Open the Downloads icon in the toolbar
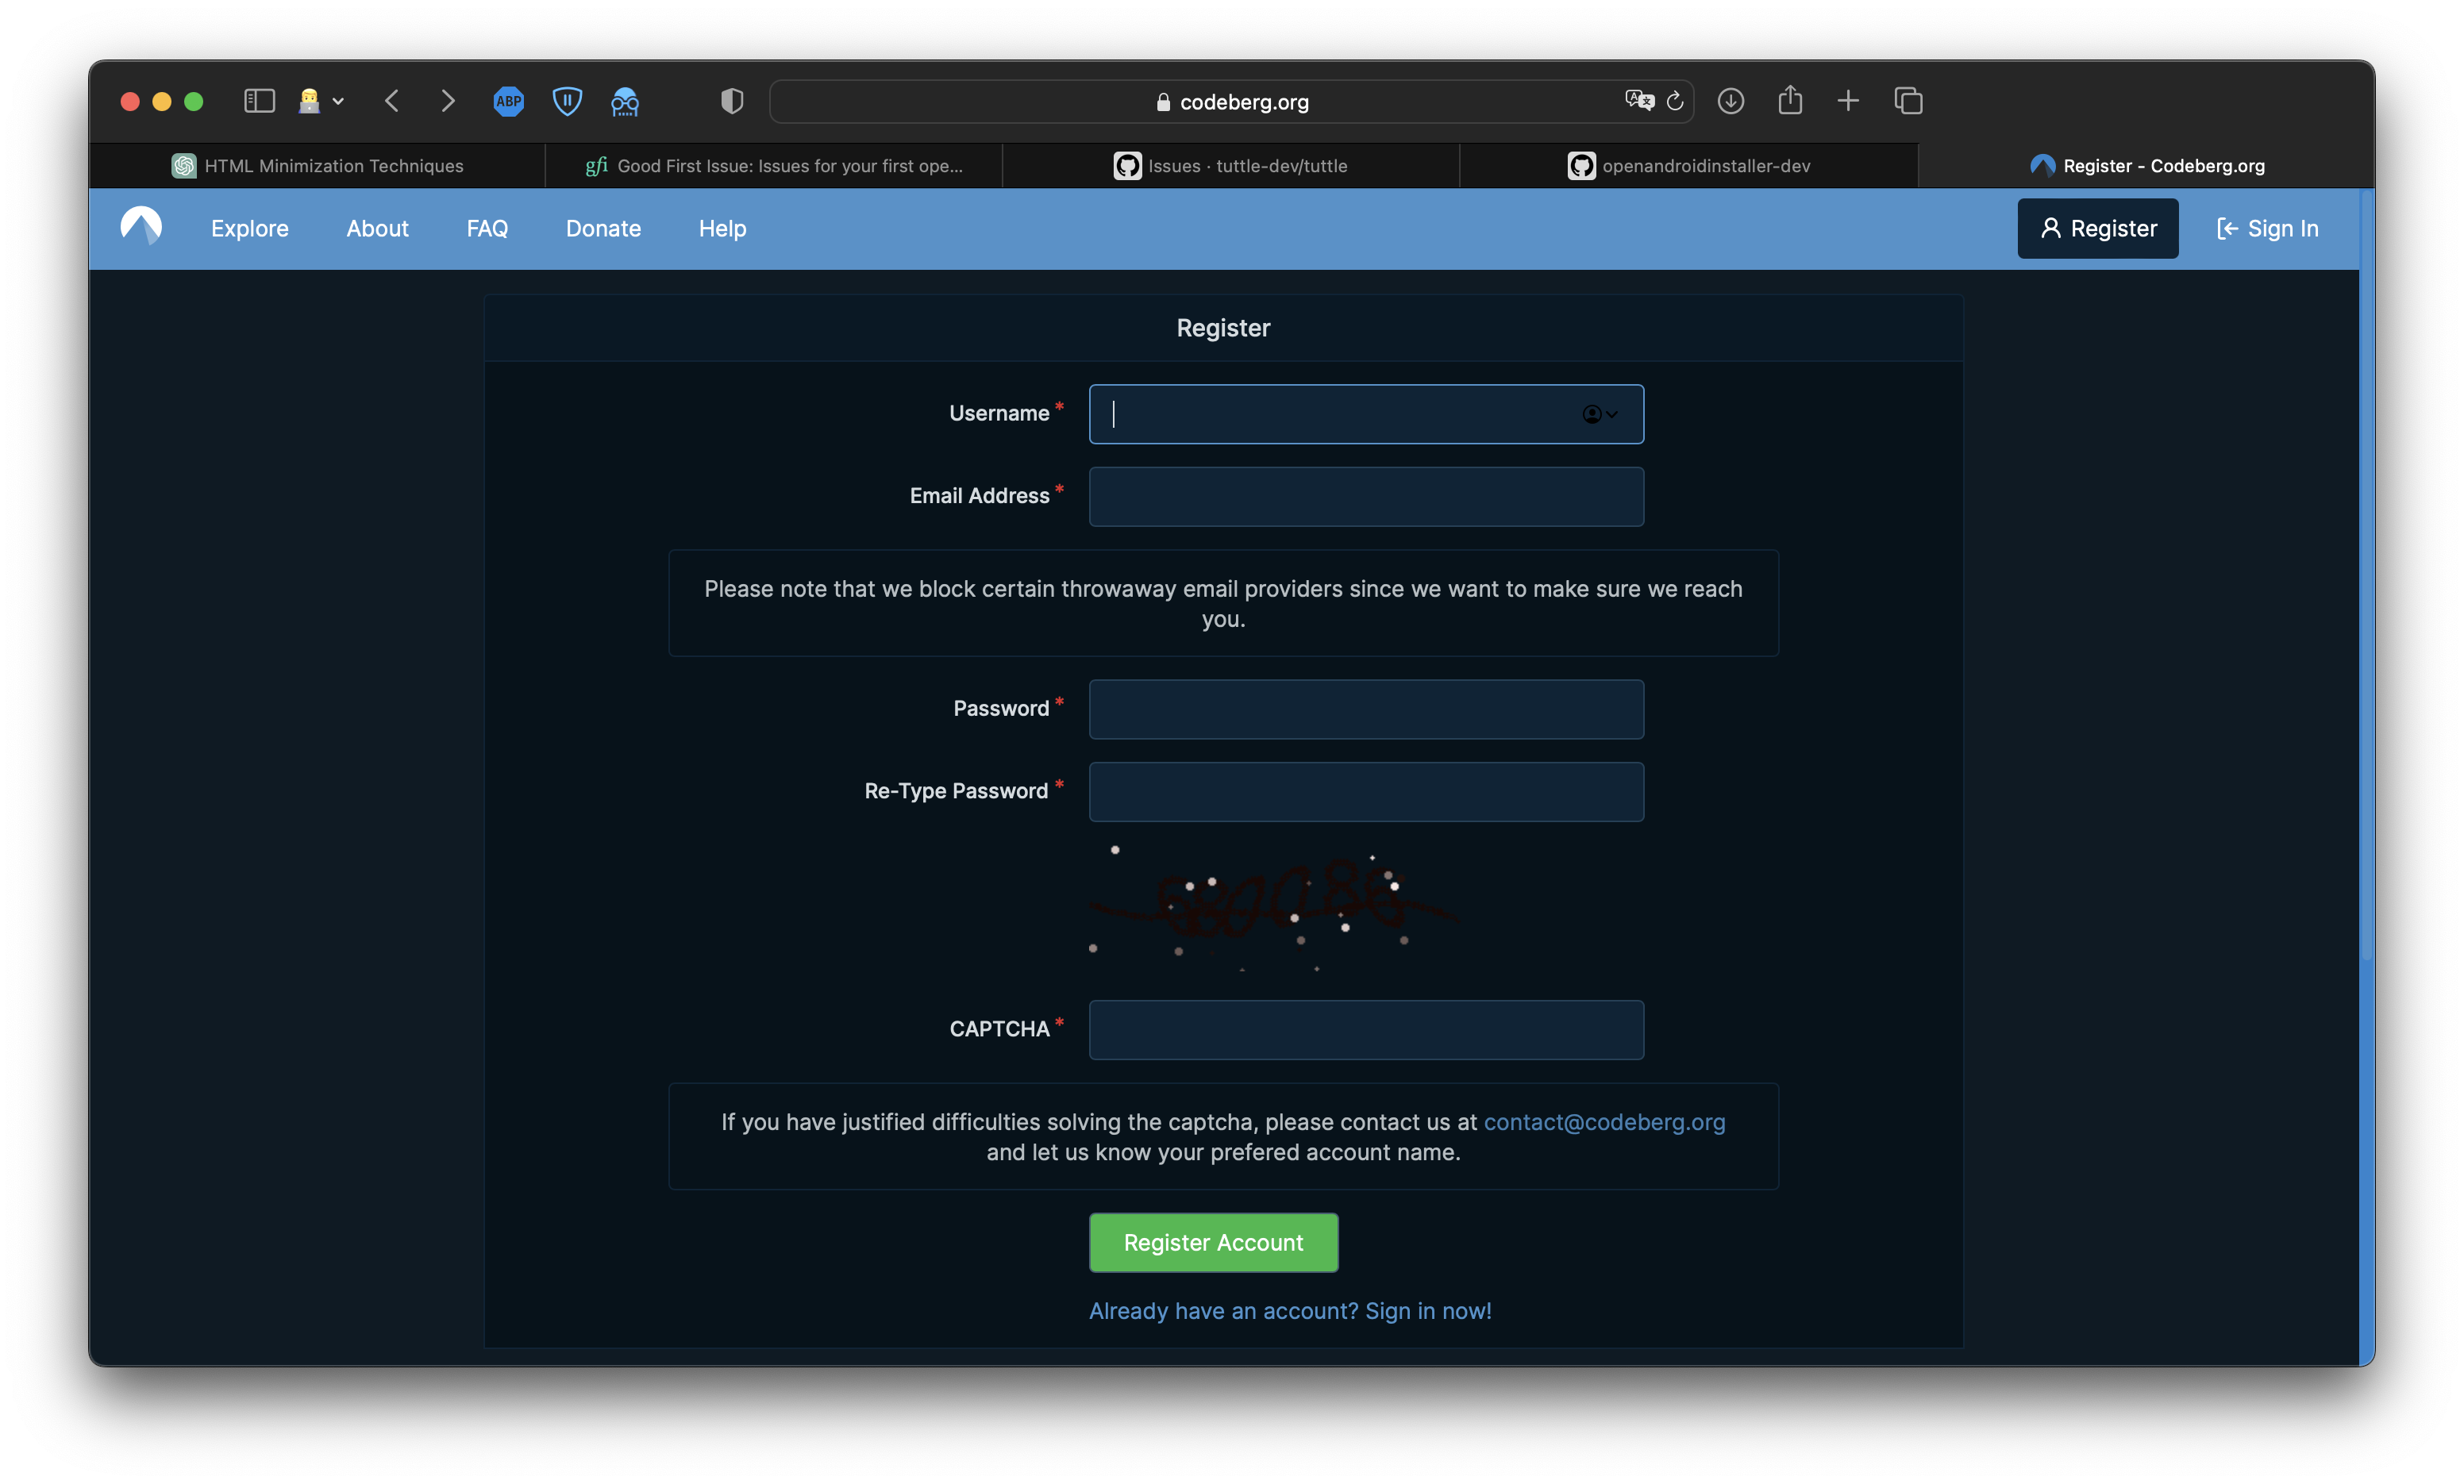 tap(1731, 101)
